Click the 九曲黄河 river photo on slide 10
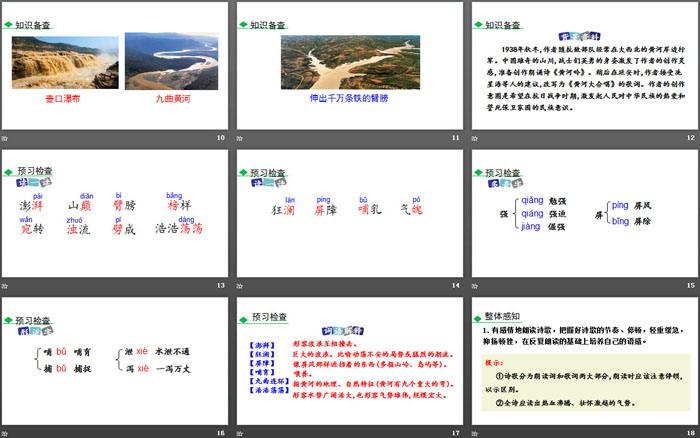 coord(169,60)
